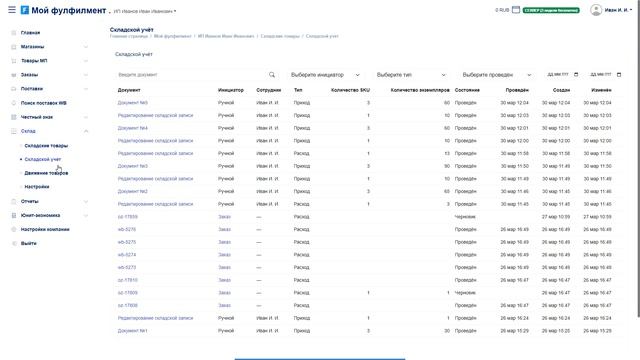Expand the Поставки sidebar section
The image size is (640, 360).
(x=86, y=89)
